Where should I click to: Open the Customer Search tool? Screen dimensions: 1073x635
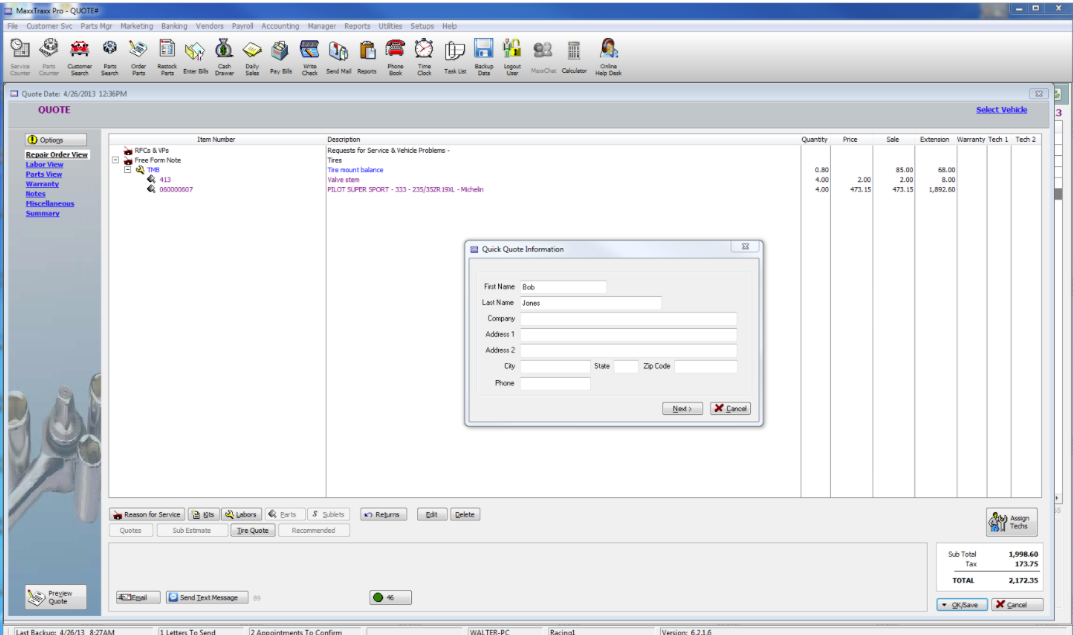tap(79, 50)
